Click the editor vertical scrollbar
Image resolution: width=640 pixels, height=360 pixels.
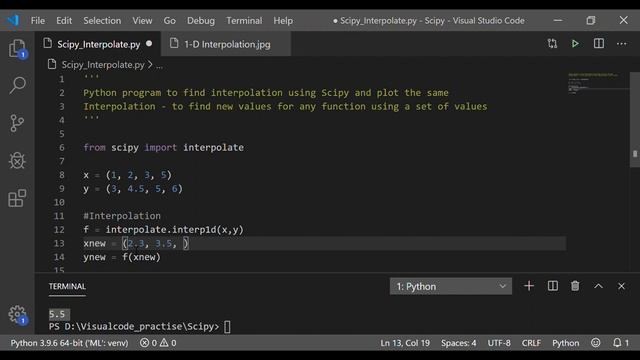click(635, 119)
